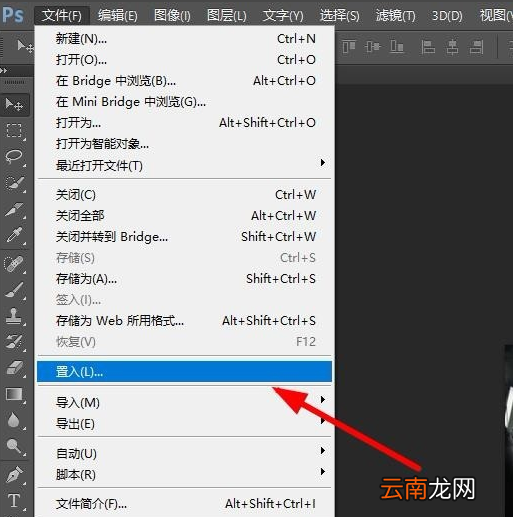Click Align top edges icon
Image resolution: width=513 pixels, height=517 pixels.
(349, 47)
